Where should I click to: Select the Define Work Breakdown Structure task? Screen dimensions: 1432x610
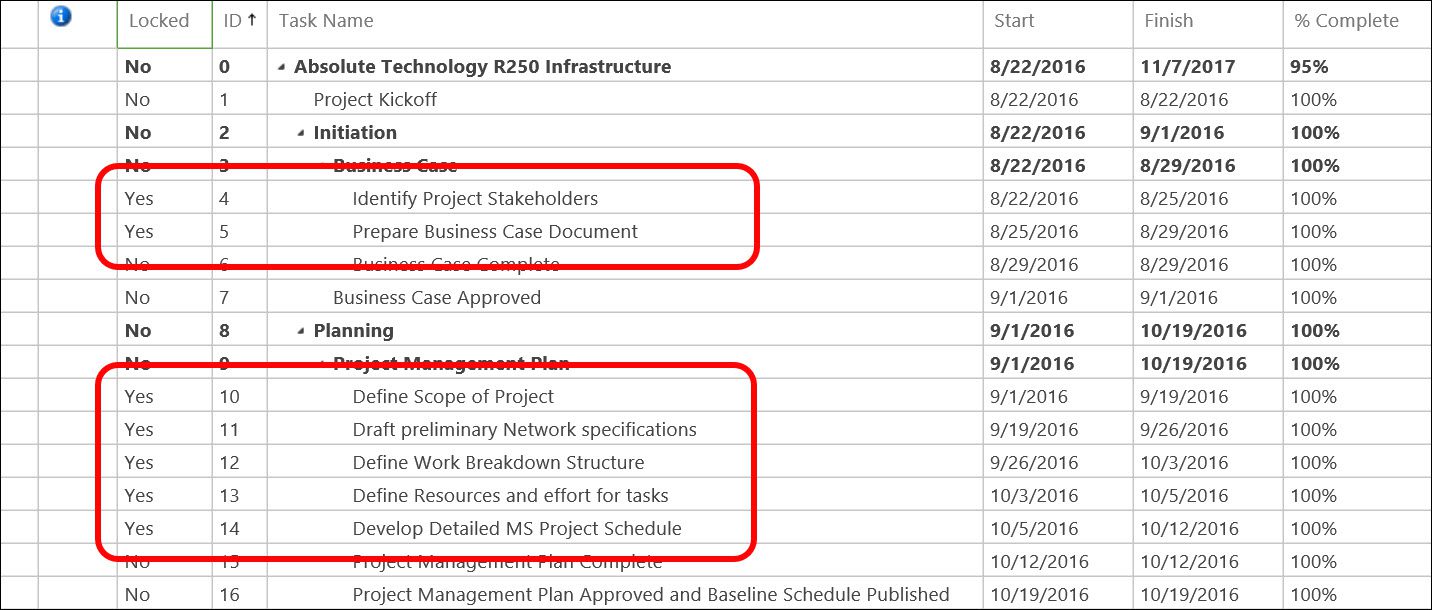[x=498, y=463]
